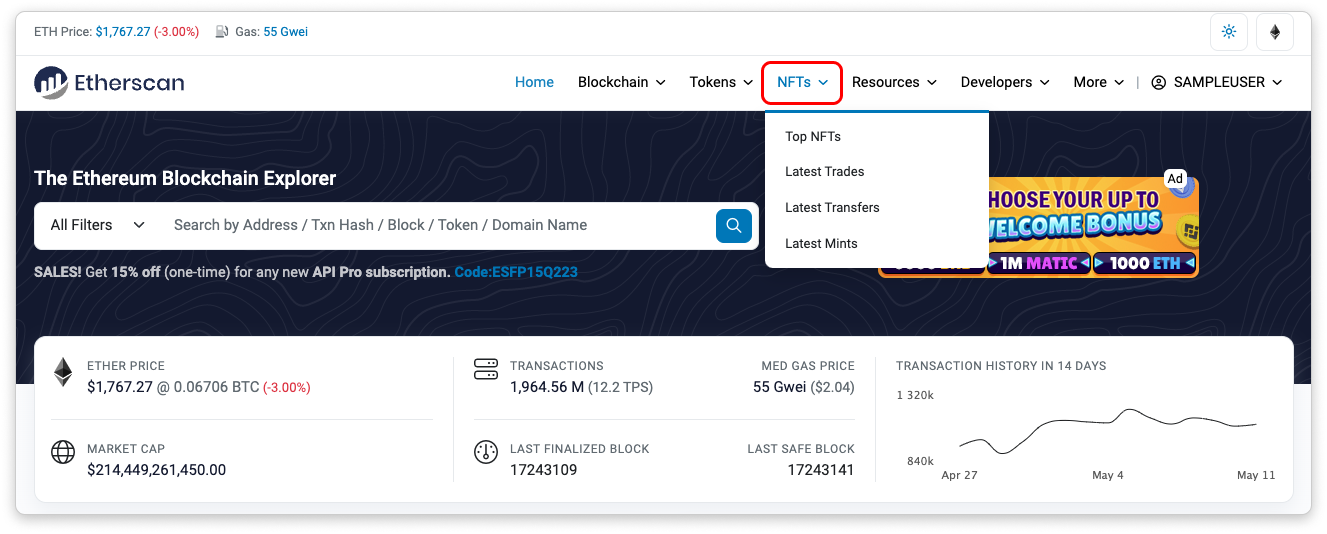The image size is (1327, 534).
Task: Expand the SAMPLEUSER account menu
Action: [1216, 82]
